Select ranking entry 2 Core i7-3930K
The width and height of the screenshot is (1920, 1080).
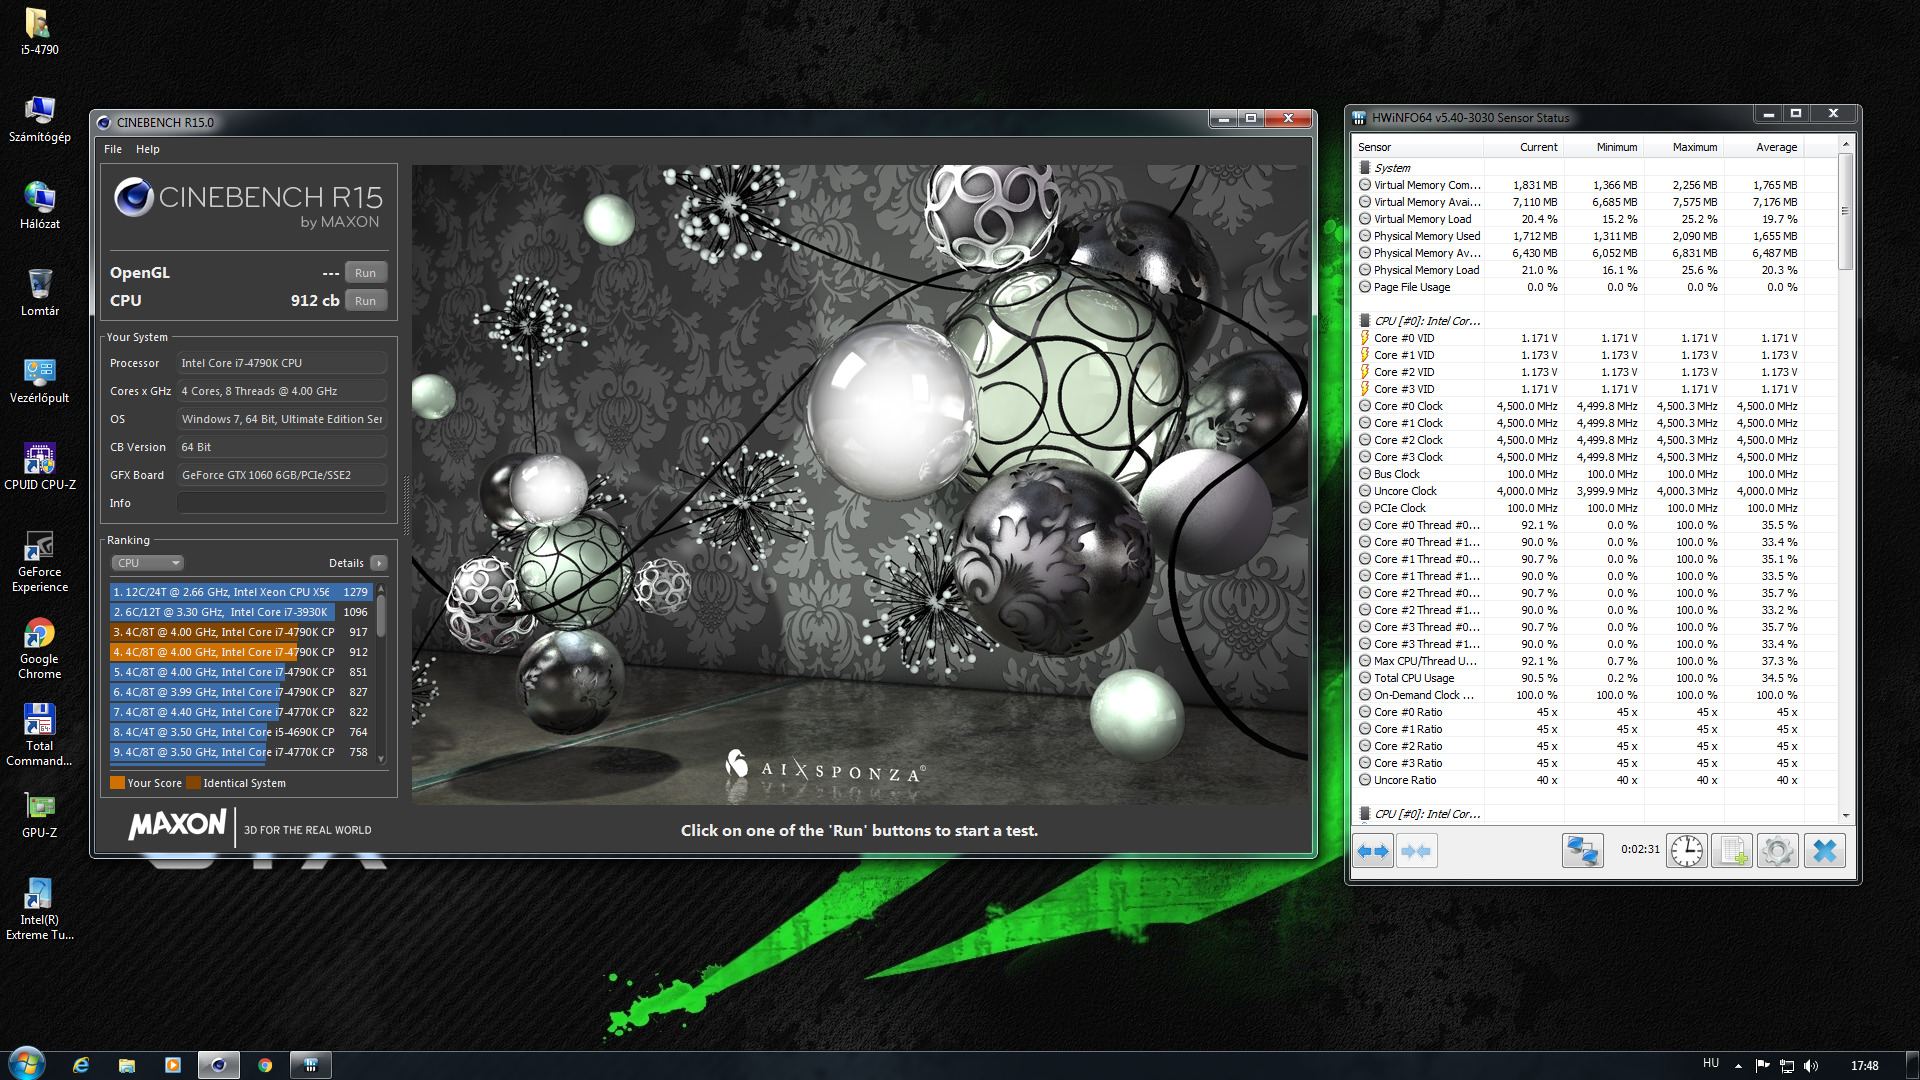pyautogui.click(x=241, y=612)
